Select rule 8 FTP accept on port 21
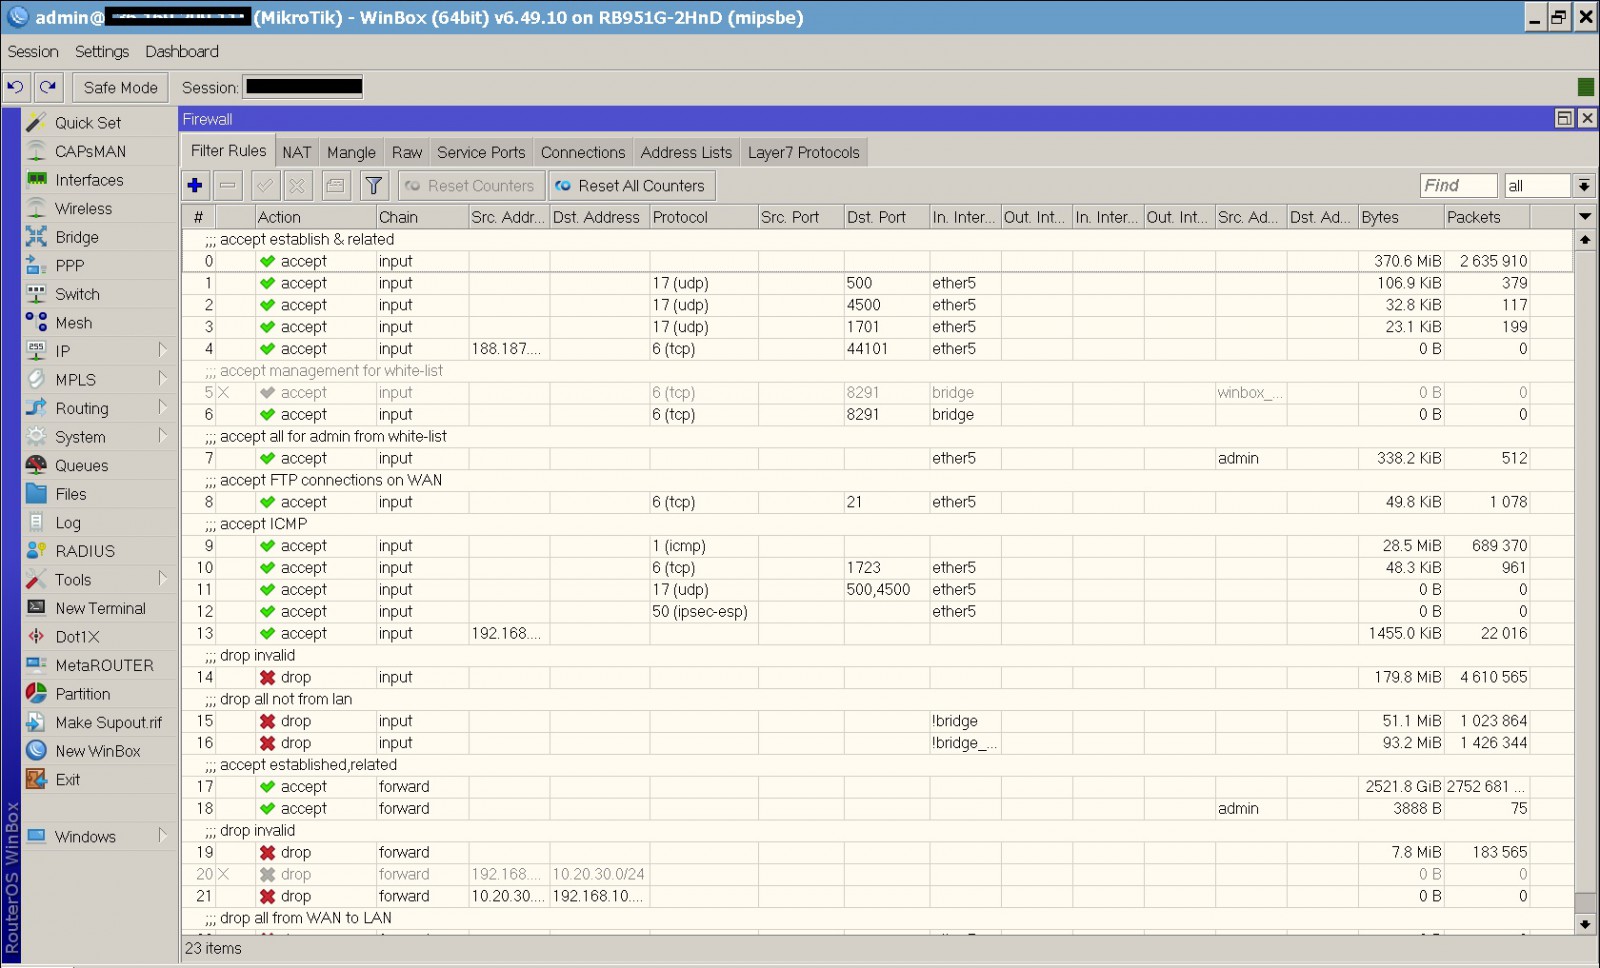 877,502
